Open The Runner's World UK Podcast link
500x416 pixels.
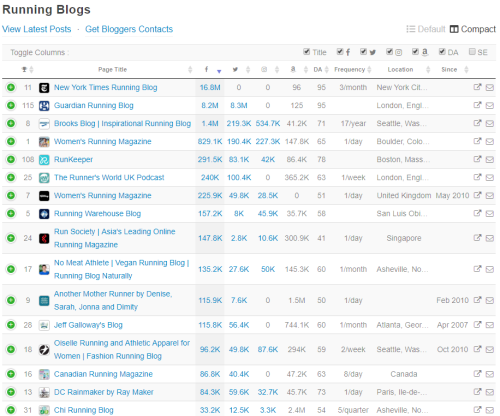click(109, 178)
